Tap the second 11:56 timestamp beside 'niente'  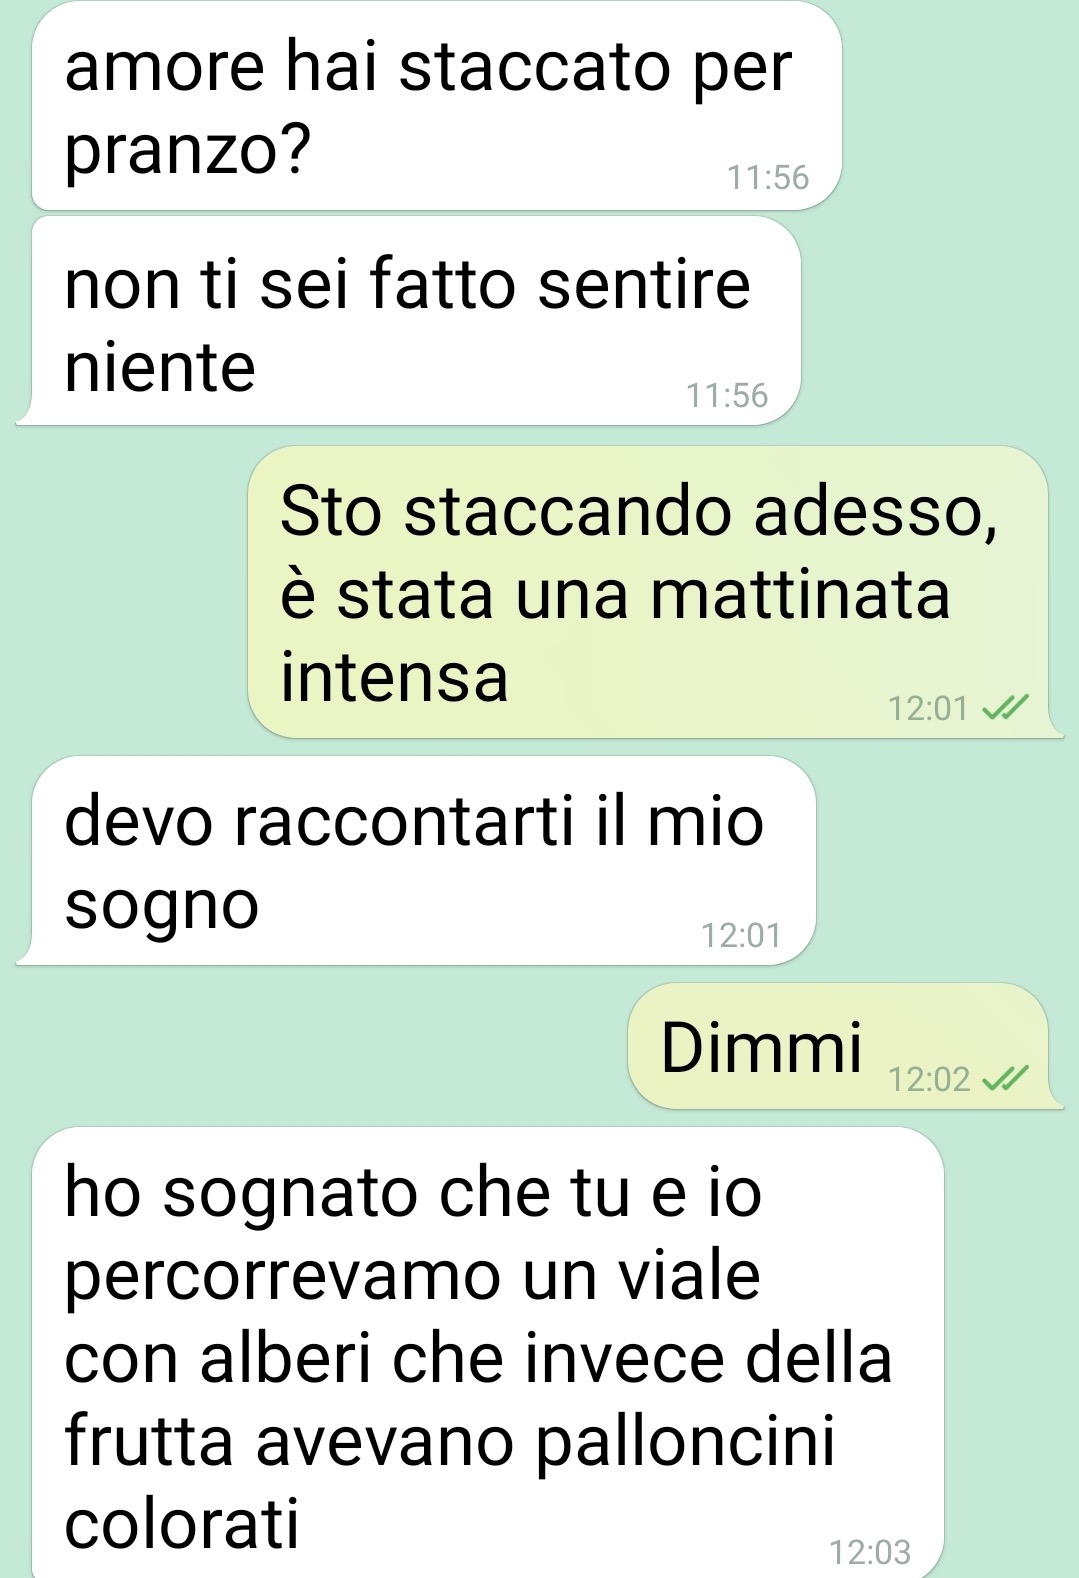click(727, 395)
